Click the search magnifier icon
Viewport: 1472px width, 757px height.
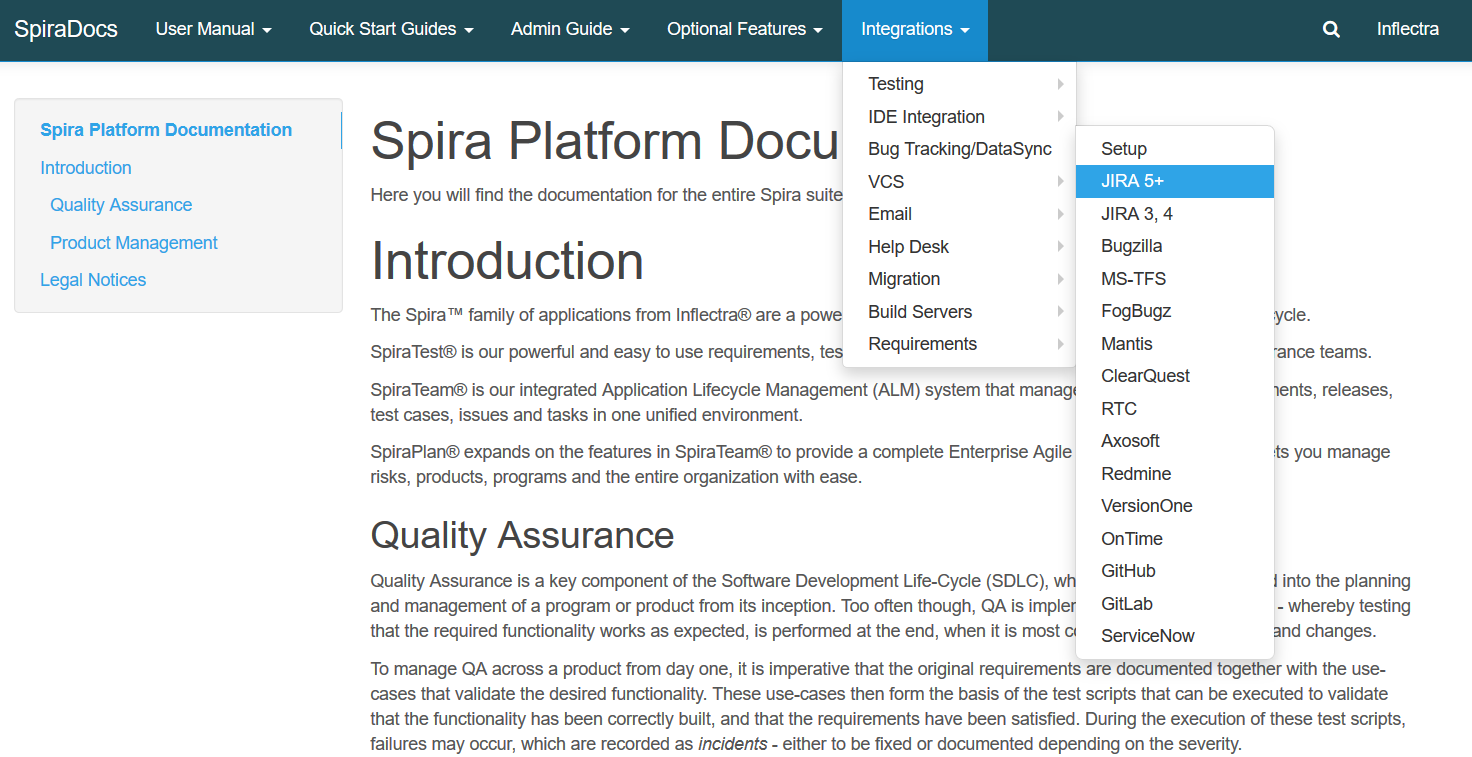(1331, 30)
